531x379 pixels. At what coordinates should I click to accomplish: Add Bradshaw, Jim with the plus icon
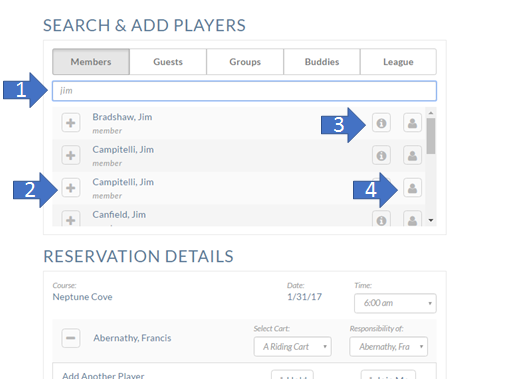tap(71, 123)
